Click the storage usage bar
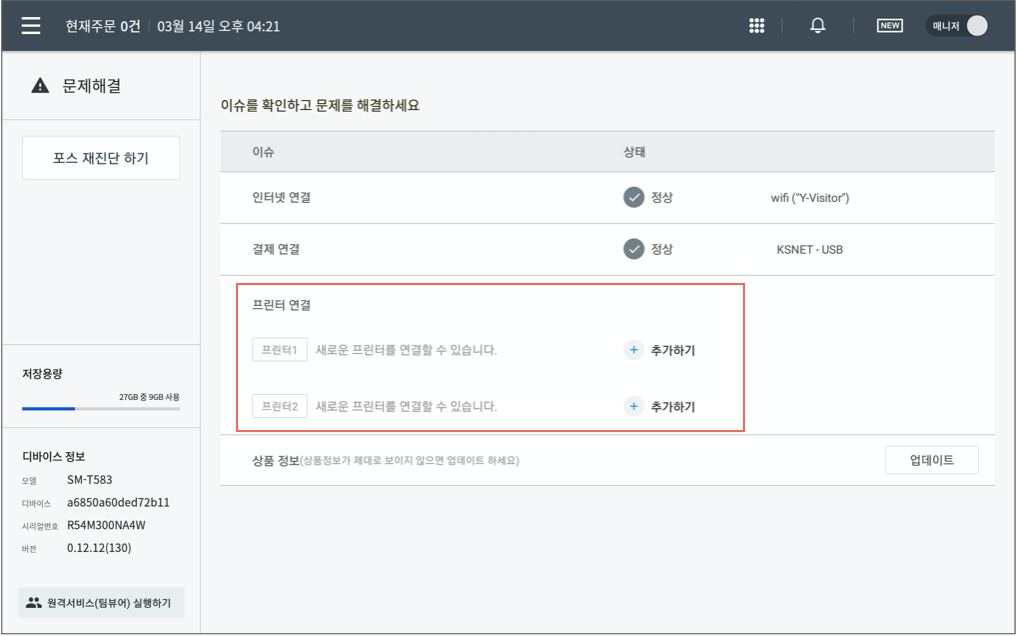 101,408
